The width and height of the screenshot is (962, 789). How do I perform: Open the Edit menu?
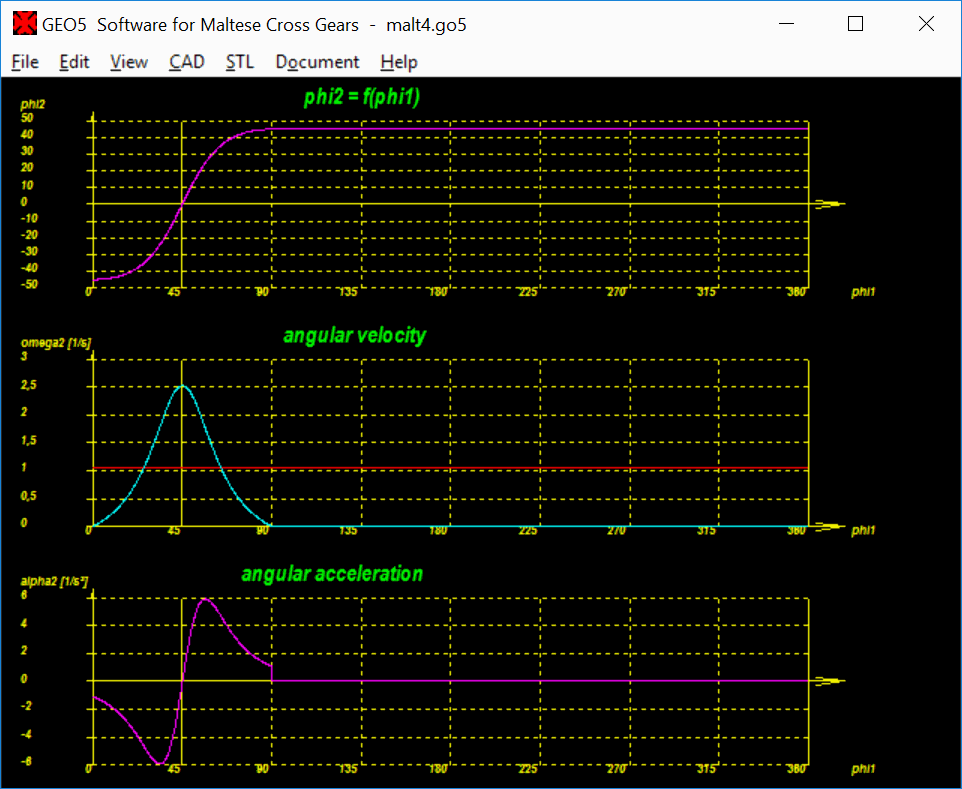click(74, 62)
